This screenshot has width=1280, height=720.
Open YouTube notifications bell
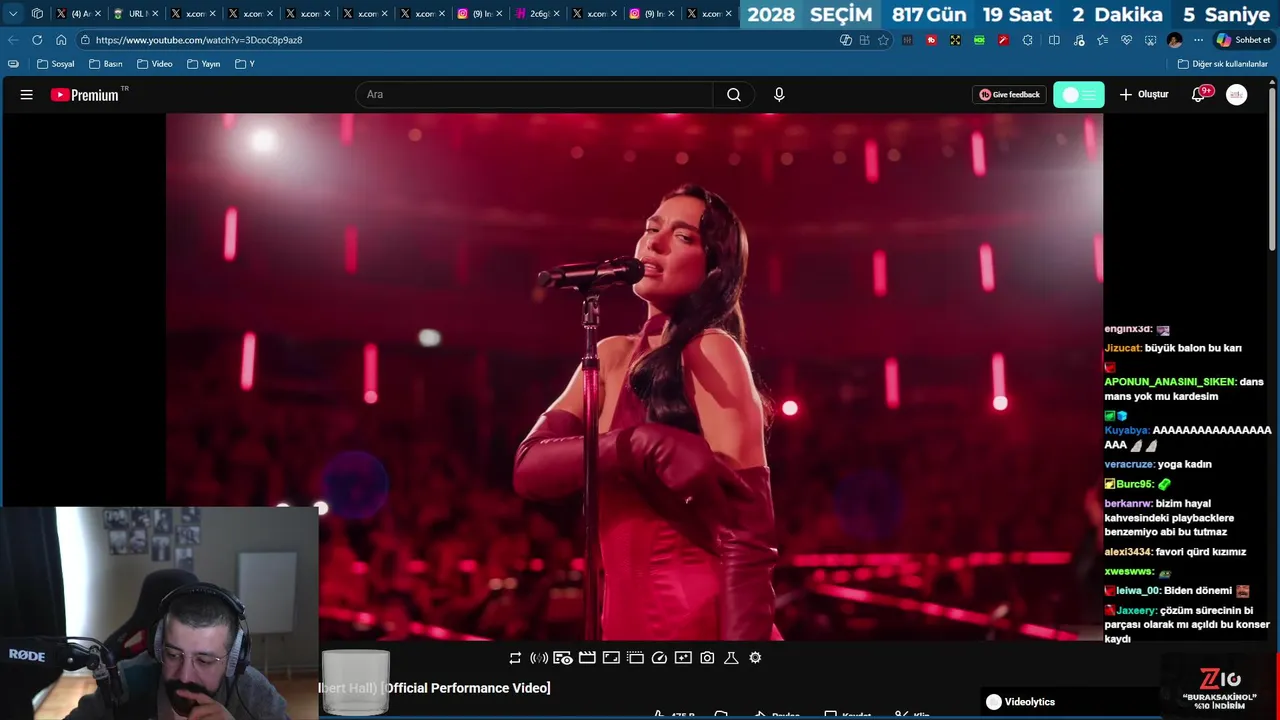click(x=1199, y=95)
